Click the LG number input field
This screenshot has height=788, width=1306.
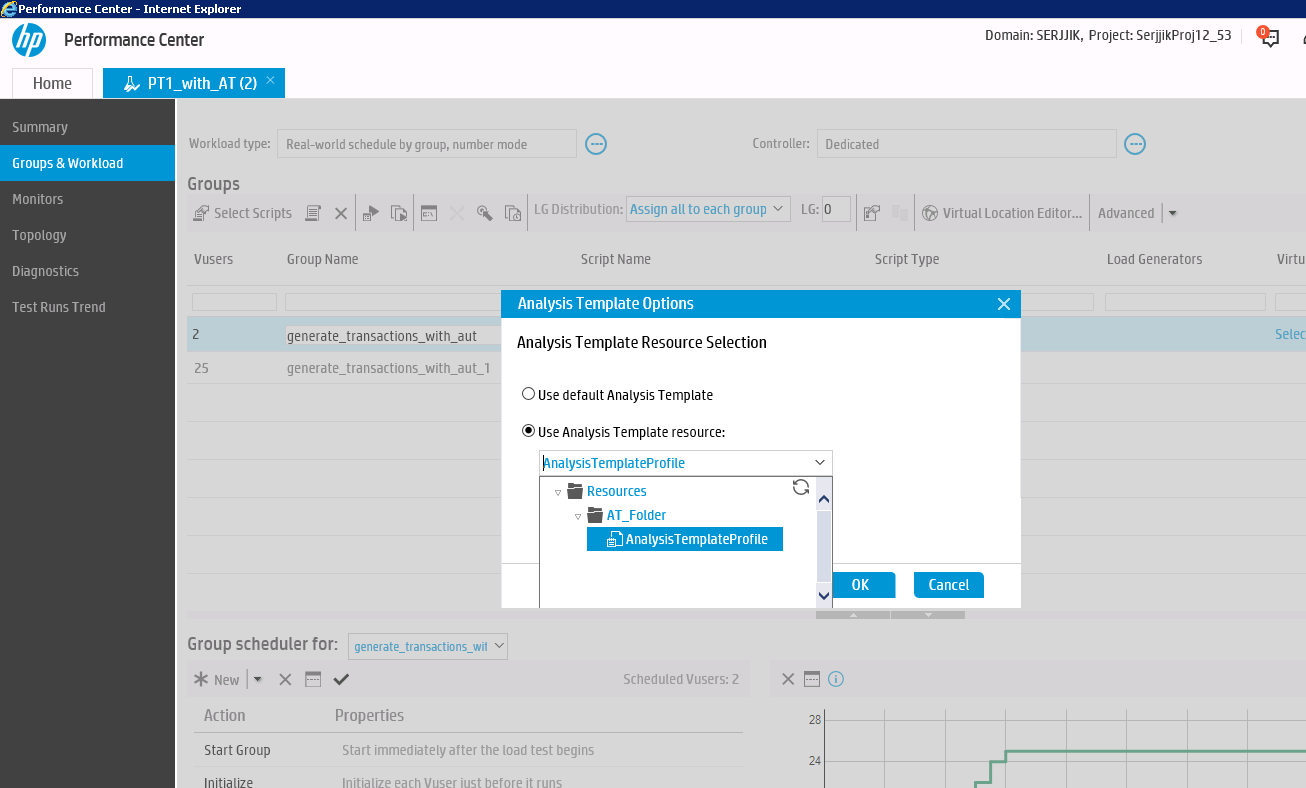(x=836, y=209)
